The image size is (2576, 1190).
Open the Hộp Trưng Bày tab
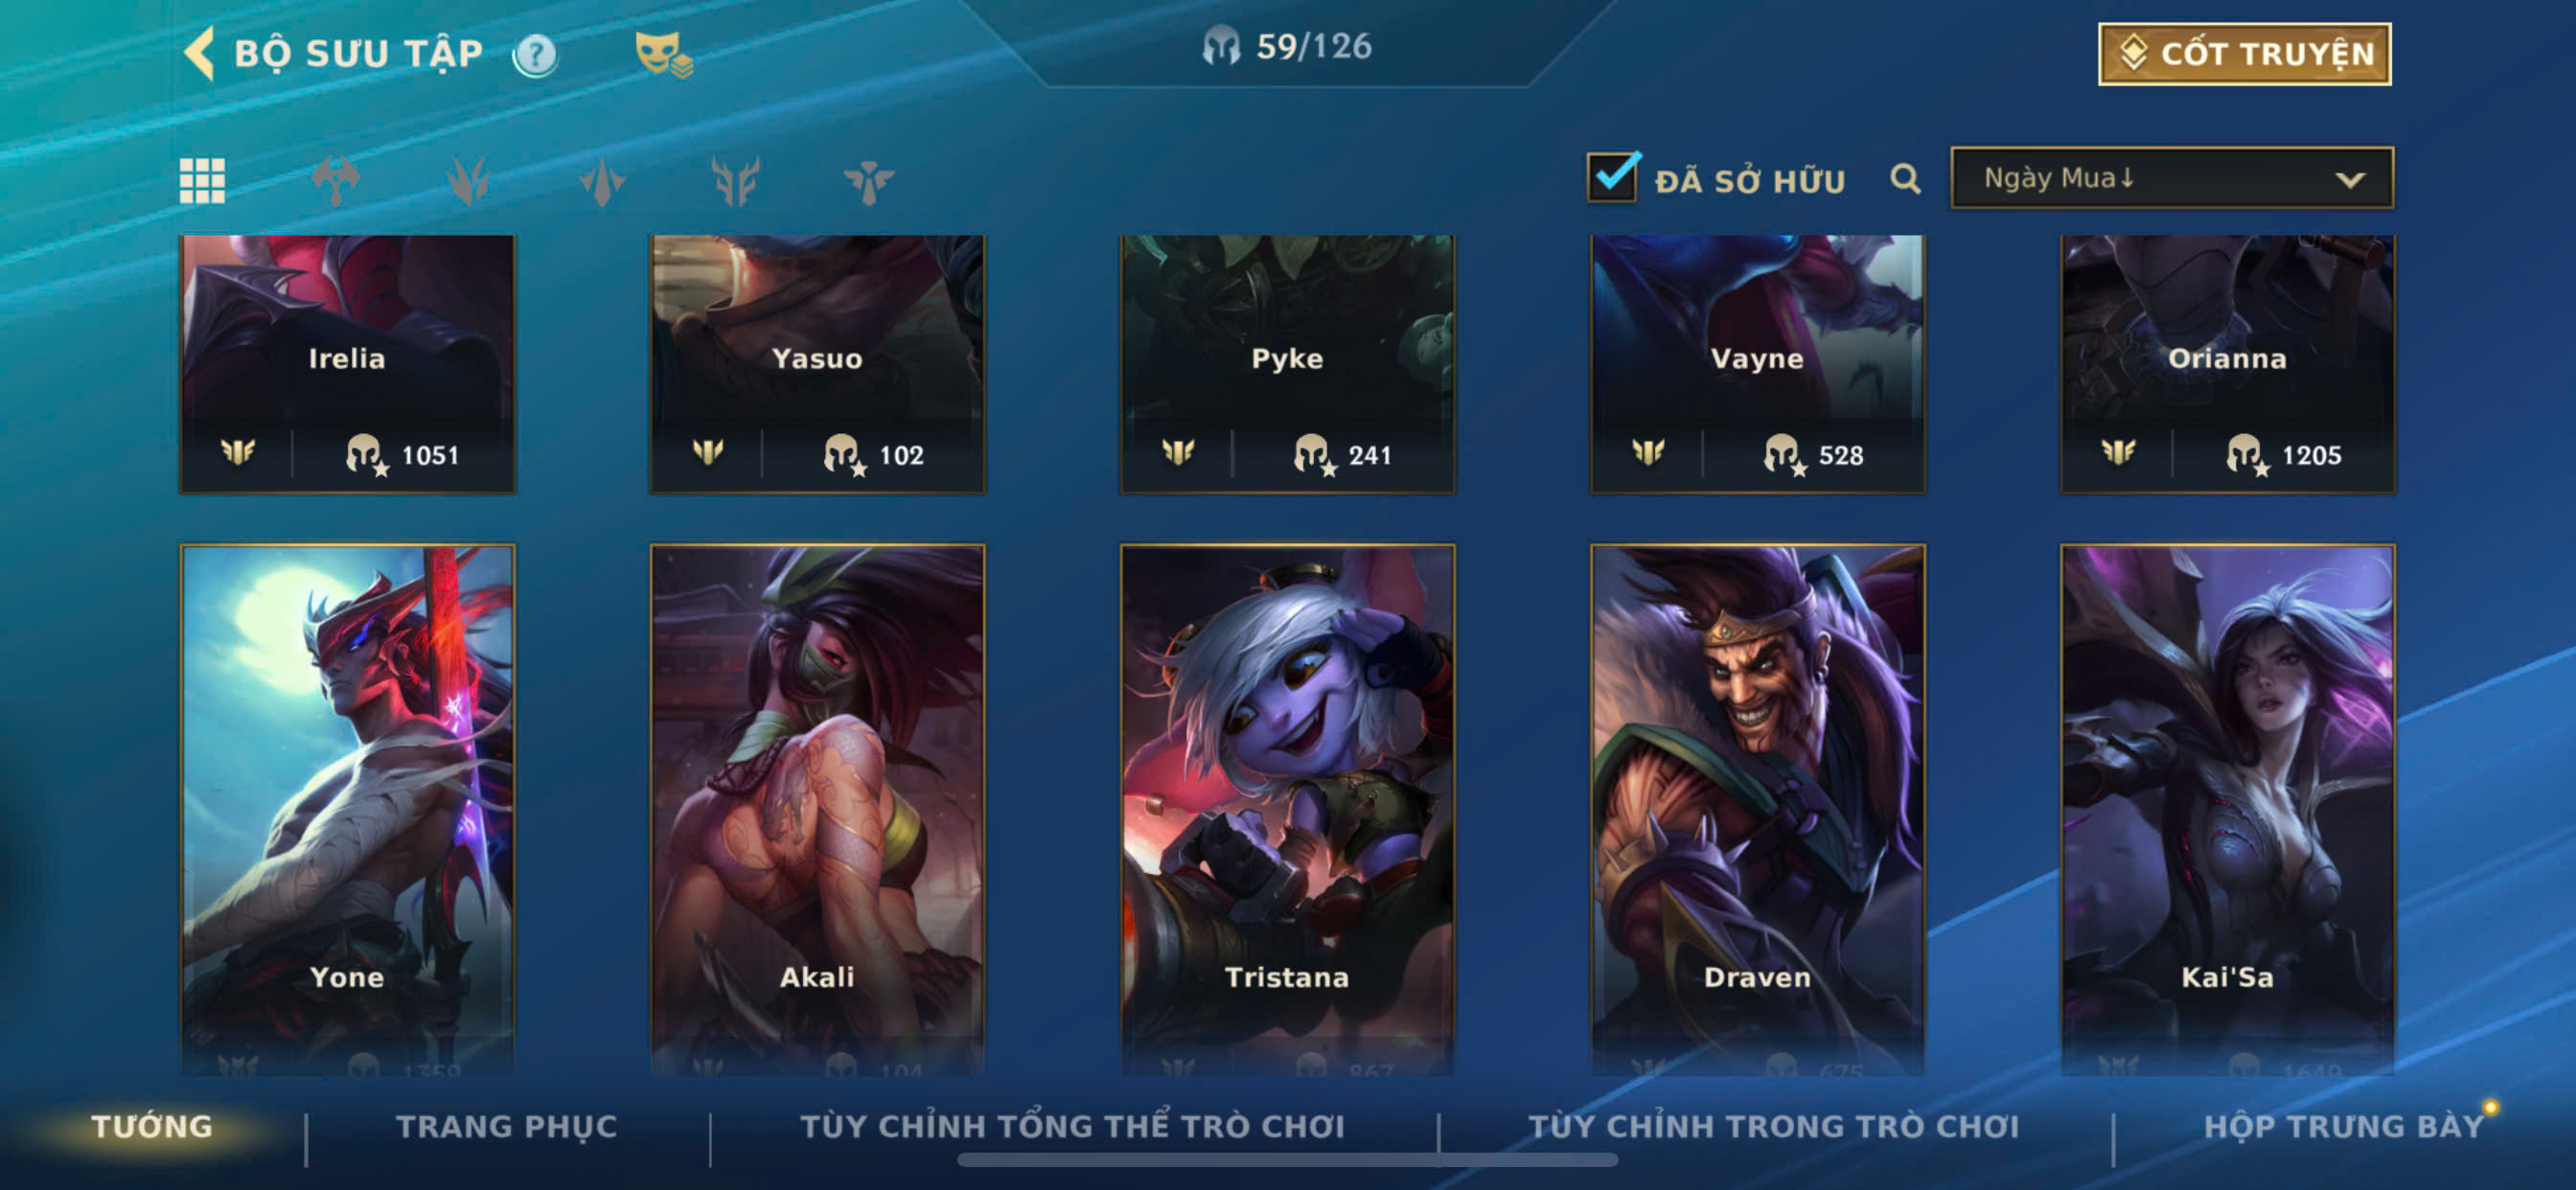[2344, 1127]
